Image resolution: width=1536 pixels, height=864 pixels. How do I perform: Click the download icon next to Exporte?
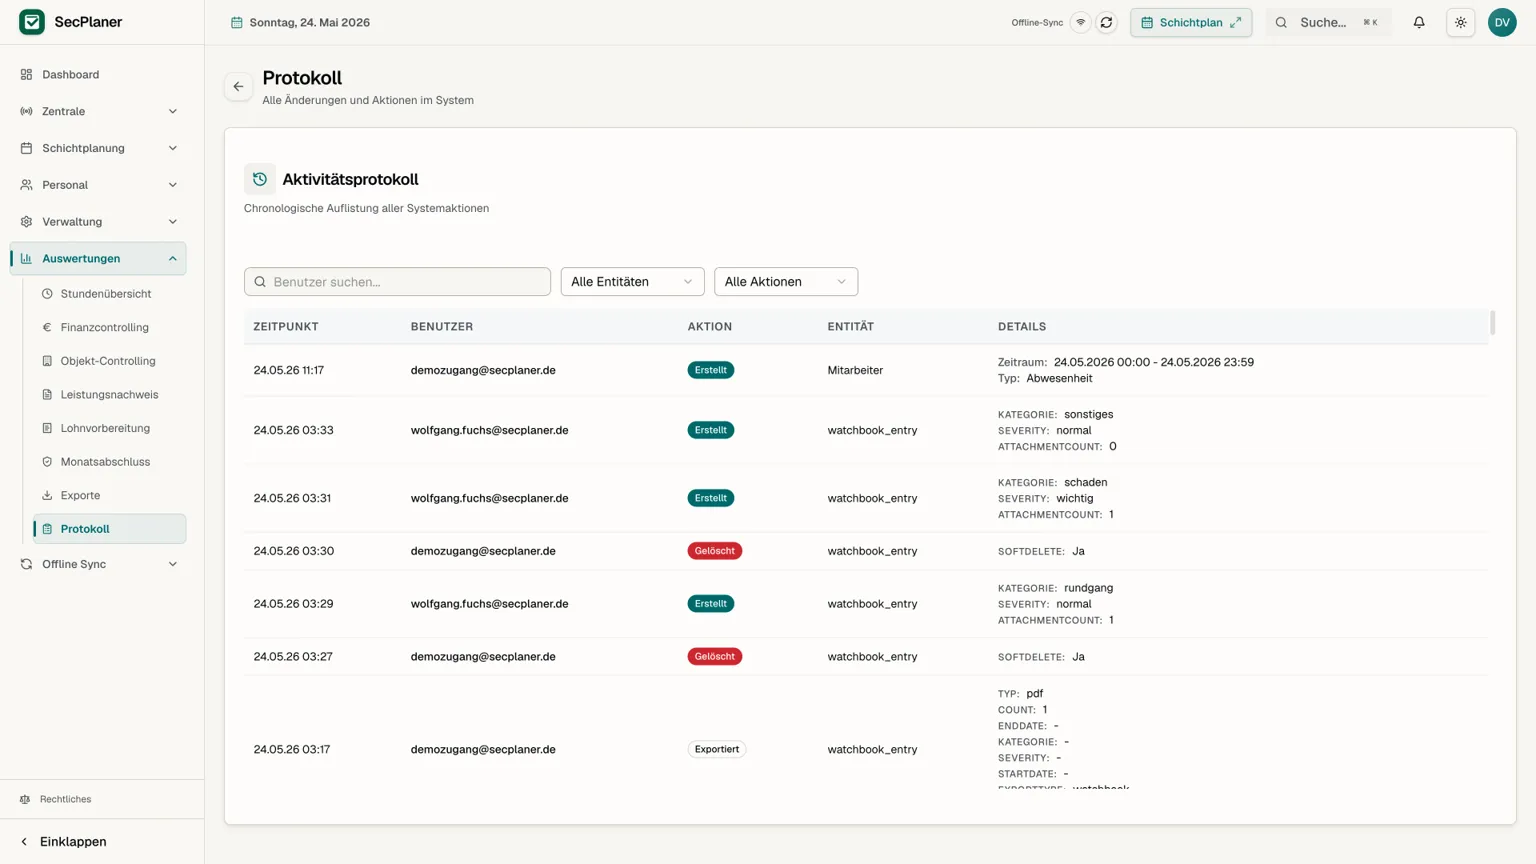coord(47,495)
